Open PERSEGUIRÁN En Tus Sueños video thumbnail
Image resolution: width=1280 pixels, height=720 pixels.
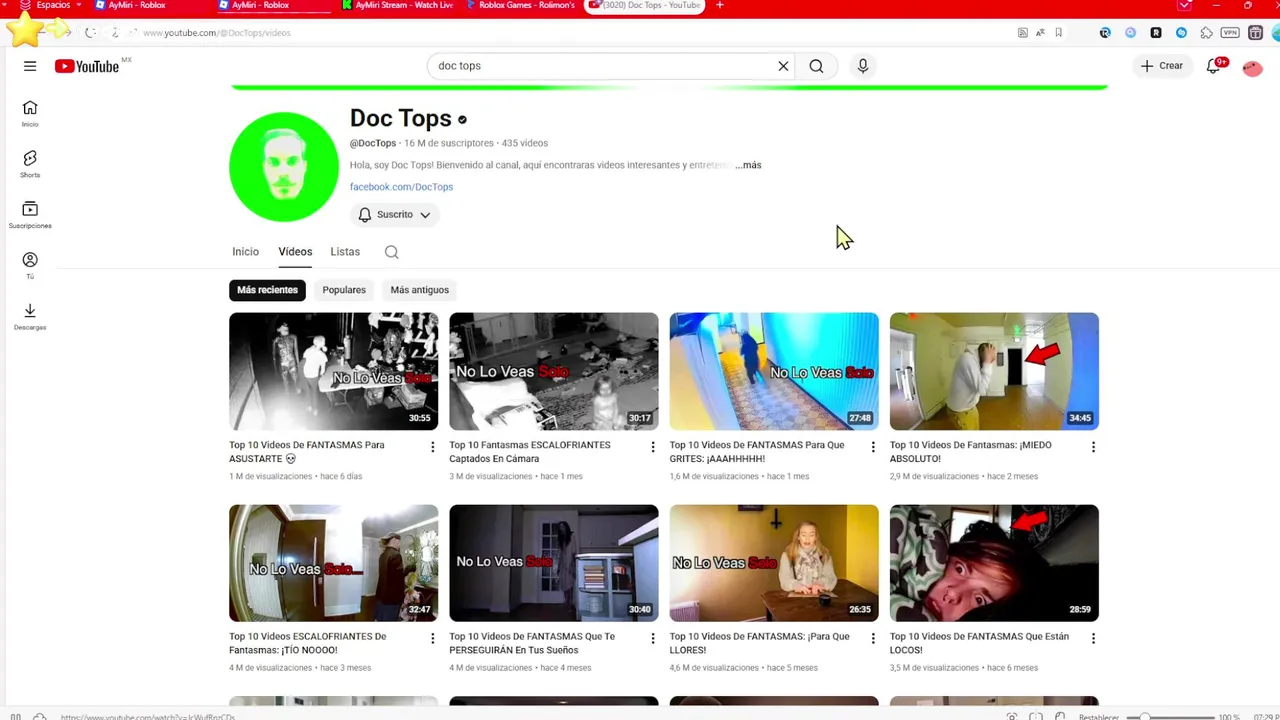[x=554, y=563]
